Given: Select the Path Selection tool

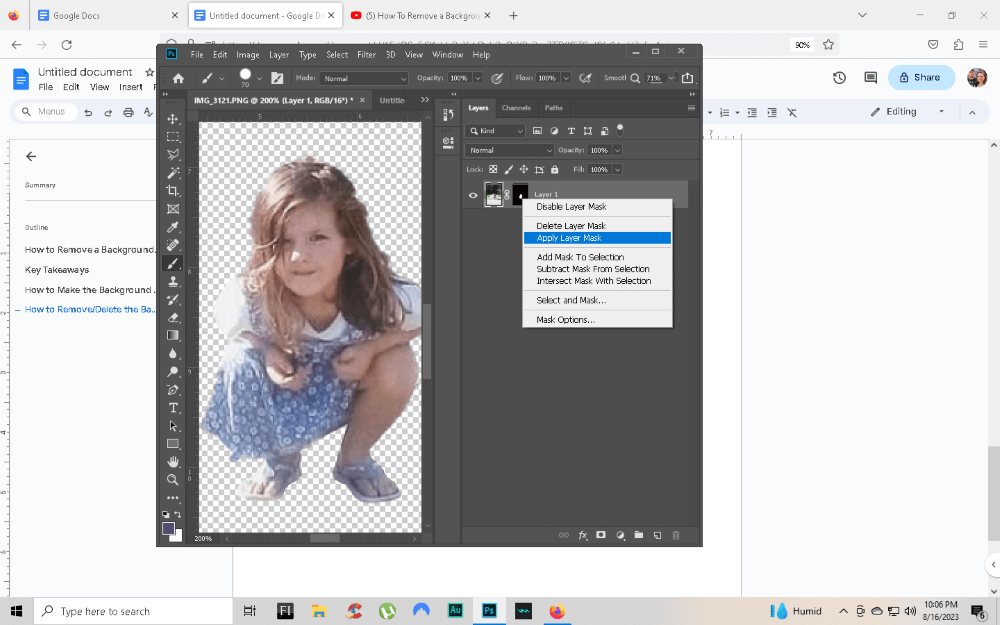Looking at the screenshot, I should click(x=173, y=425).
